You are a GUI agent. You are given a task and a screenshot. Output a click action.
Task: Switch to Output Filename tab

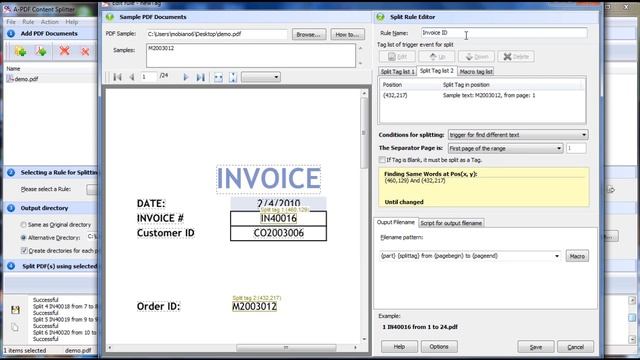click(x=396, y=222)
